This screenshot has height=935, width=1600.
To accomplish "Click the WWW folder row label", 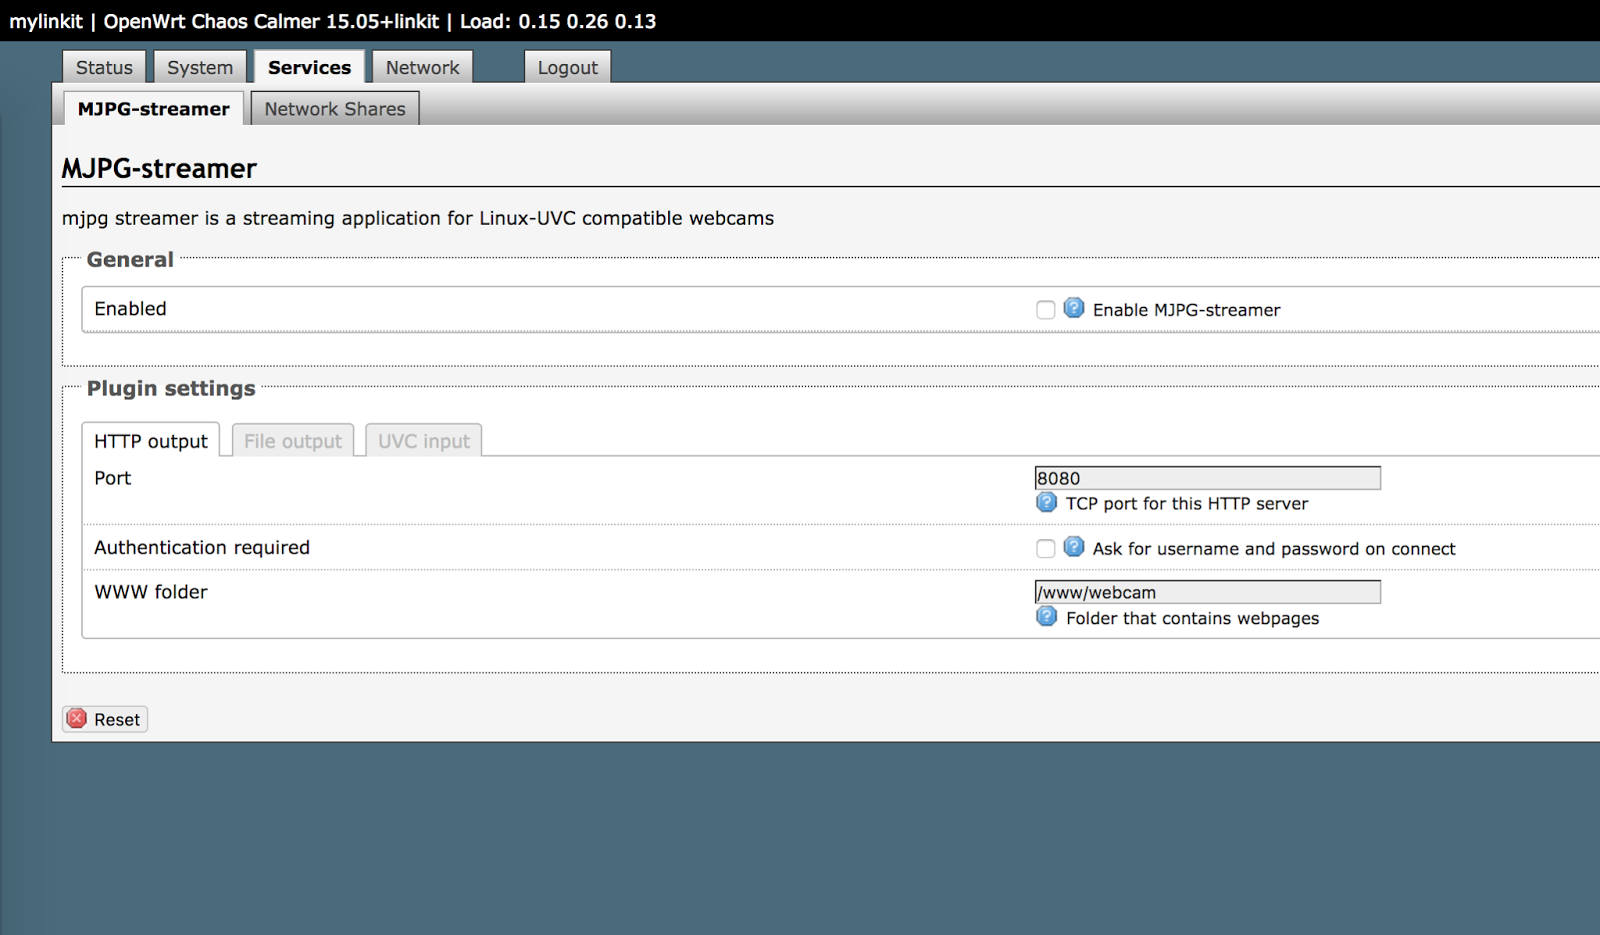I will point(151,592).
